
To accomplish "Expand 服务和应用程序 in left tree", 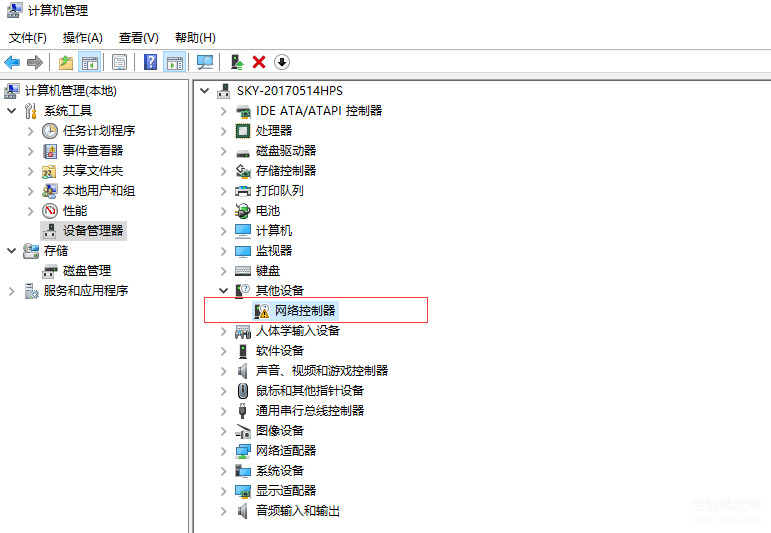I will pos(12,291).
